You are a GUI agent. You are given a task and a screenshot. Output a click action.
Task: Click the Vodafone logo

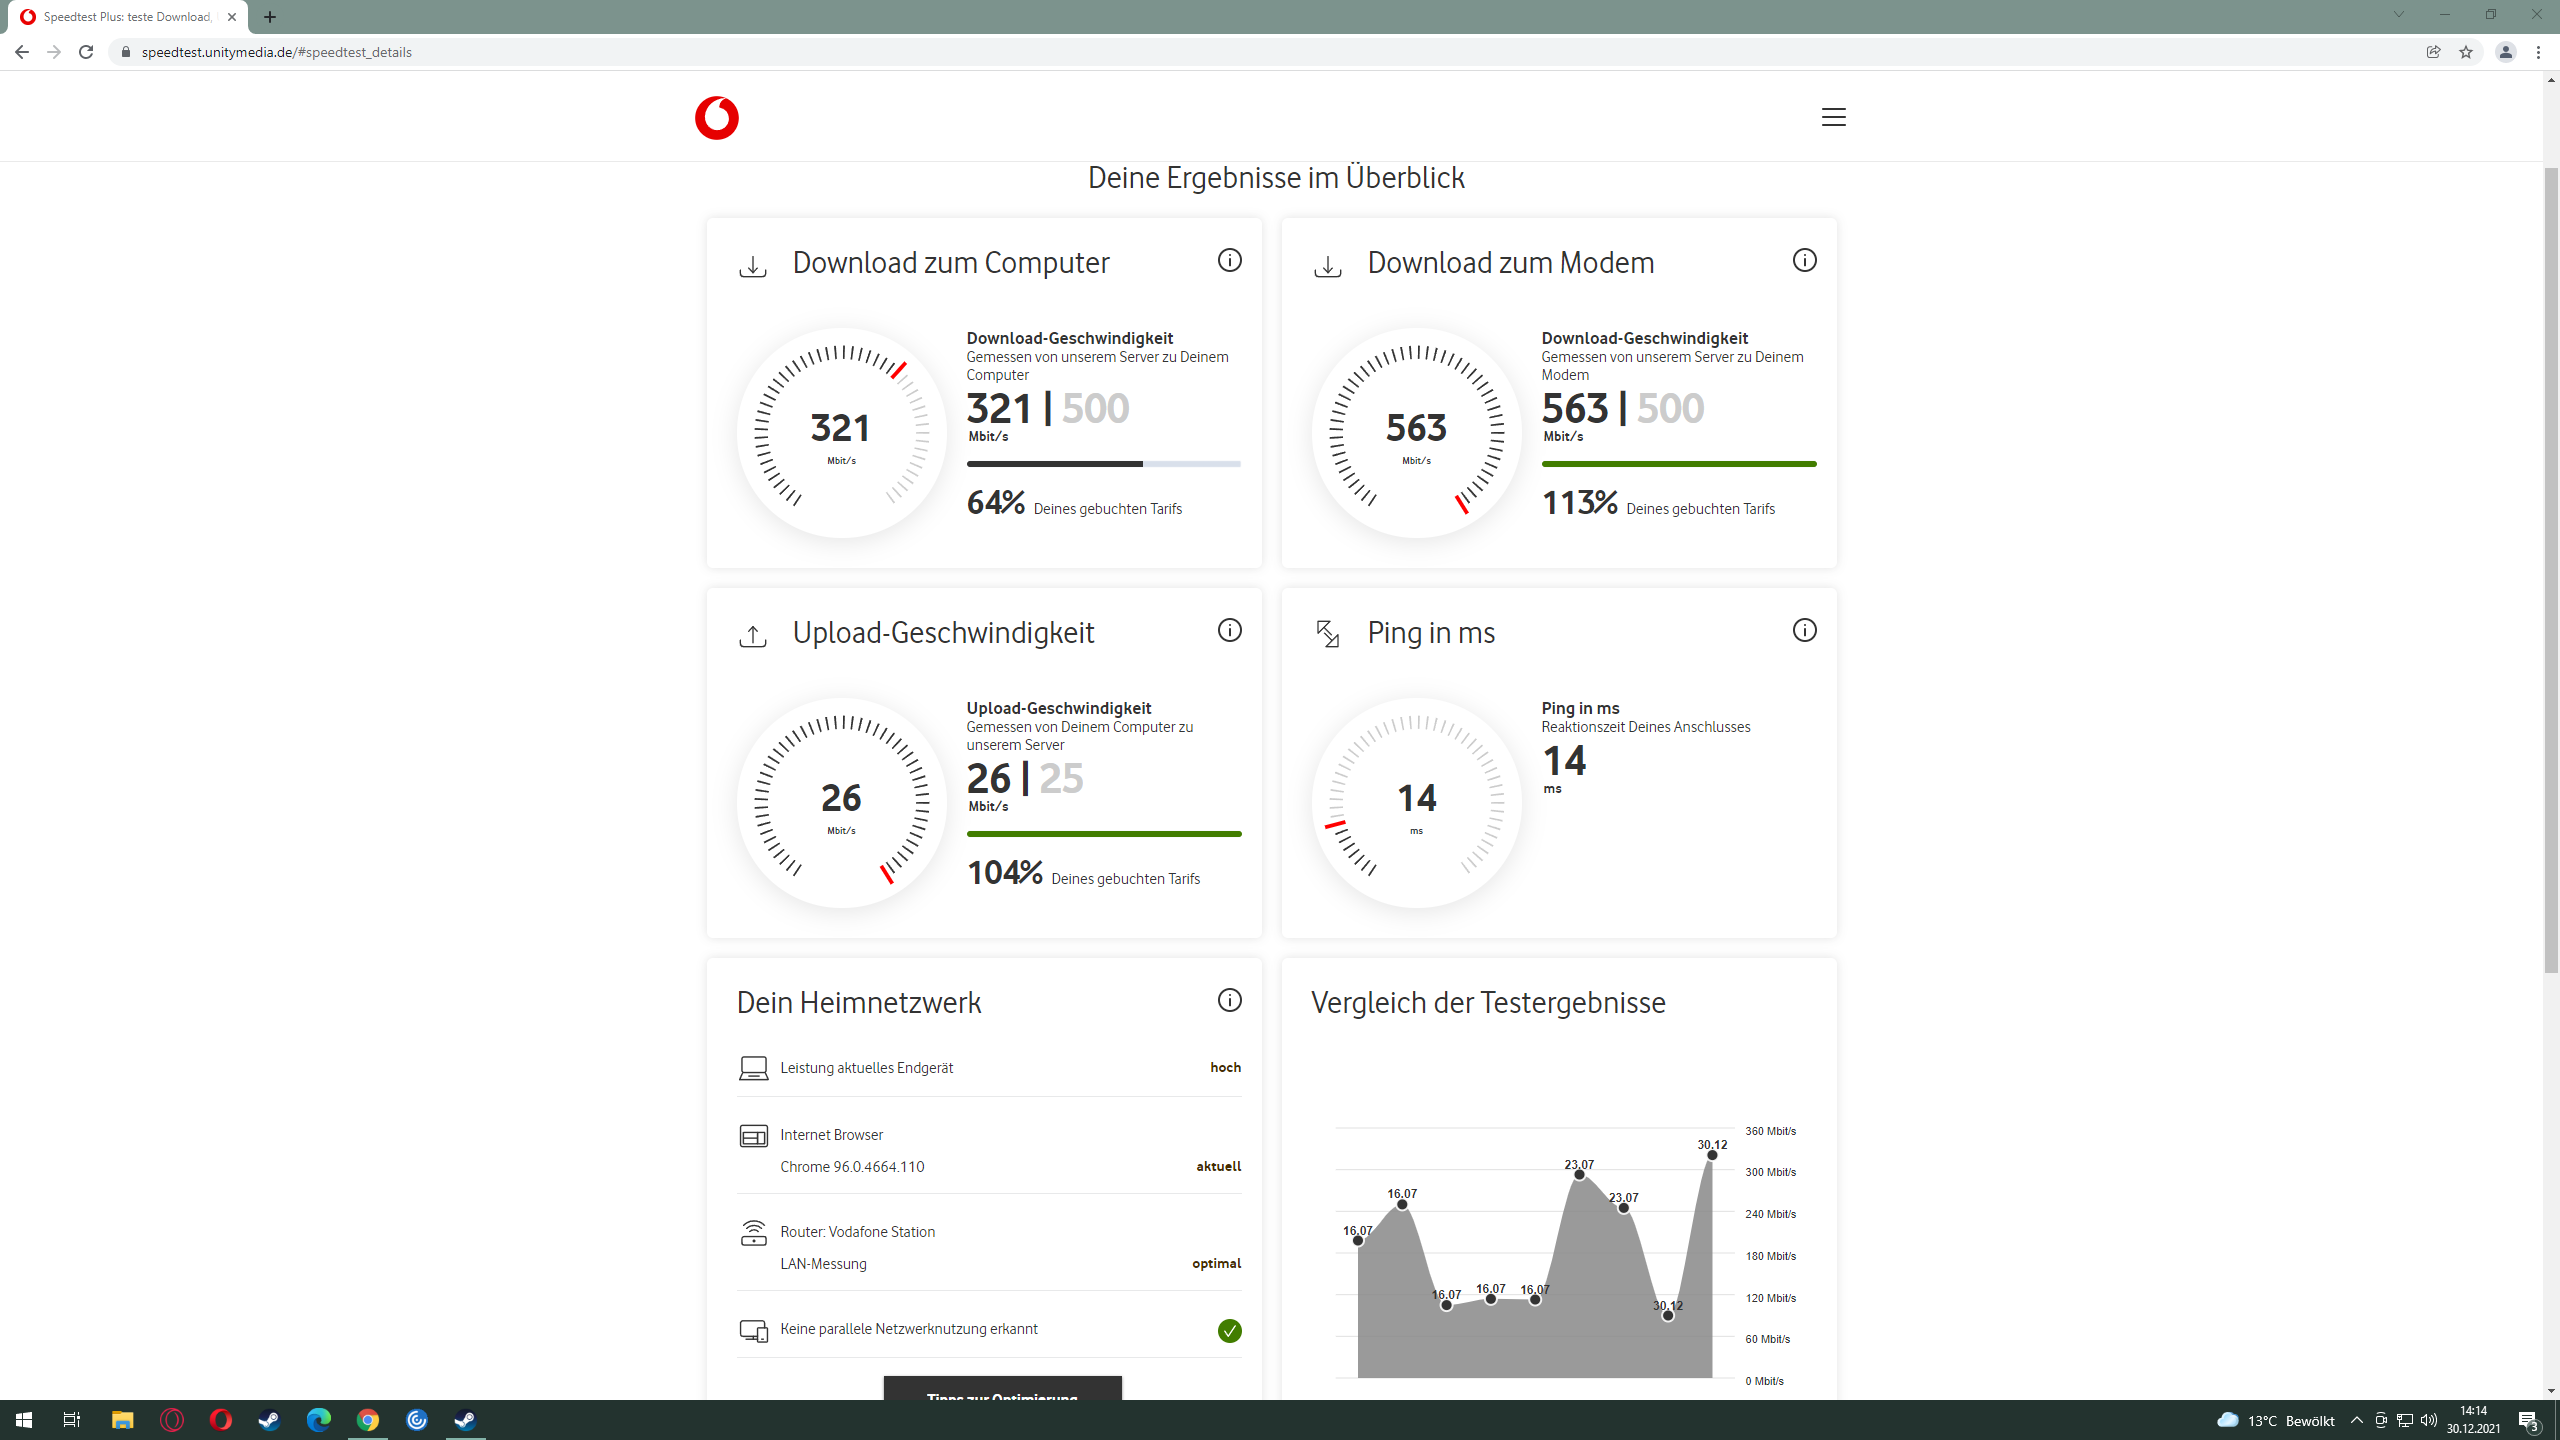click(x=716, y=118)
